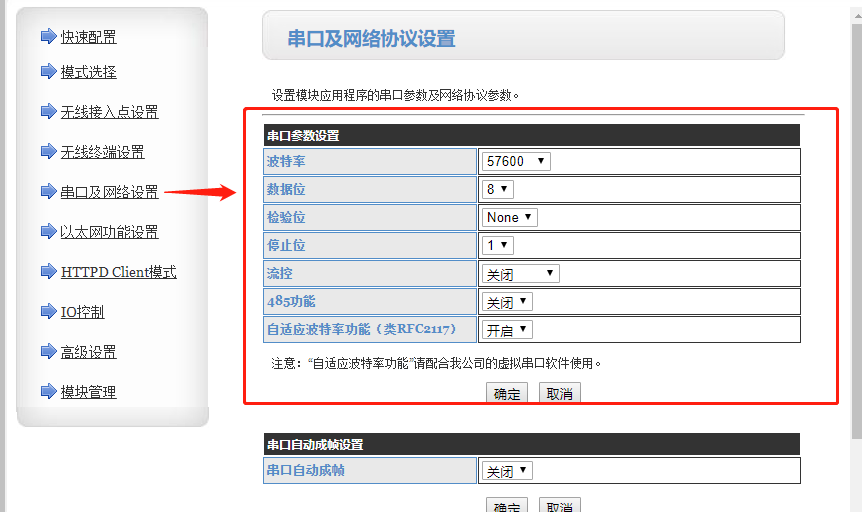862x512 pixels.
Task: Click the arrow icon beside 模式选择
Action: coord(48,71)
